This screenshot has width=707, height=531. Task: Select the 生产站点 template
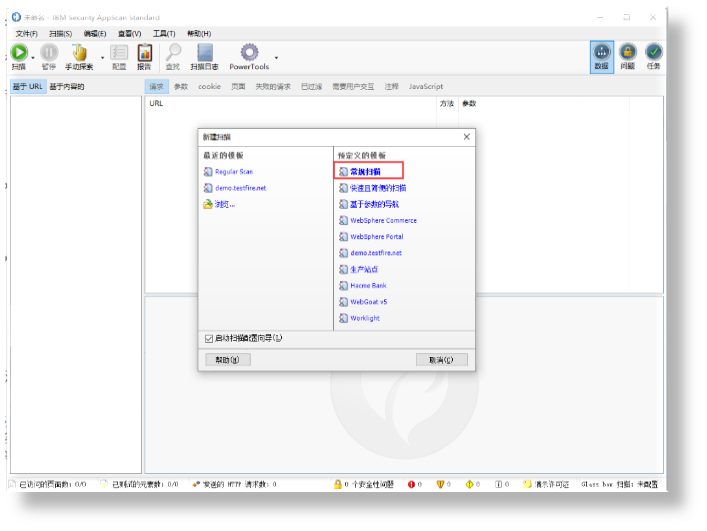pos(364,269)
